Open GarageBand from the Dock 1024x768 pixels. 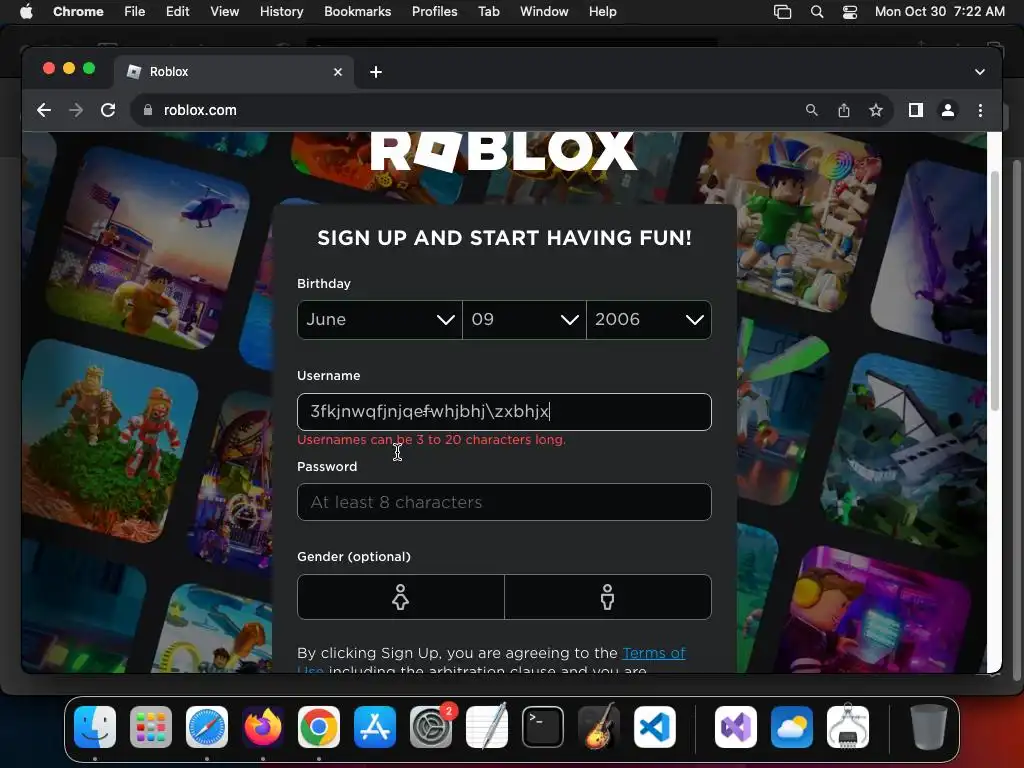[x=599, y=727]
